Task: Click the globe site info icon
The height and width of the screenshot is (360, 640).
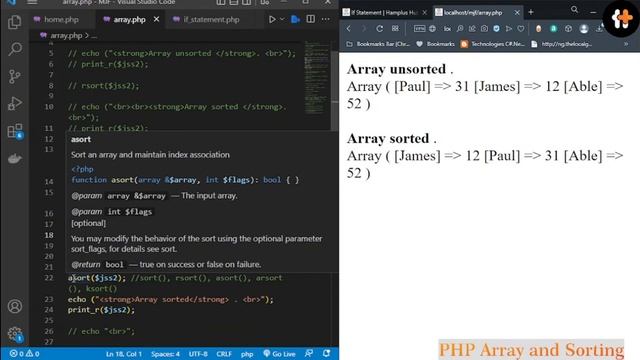Action: pos(432,29)
